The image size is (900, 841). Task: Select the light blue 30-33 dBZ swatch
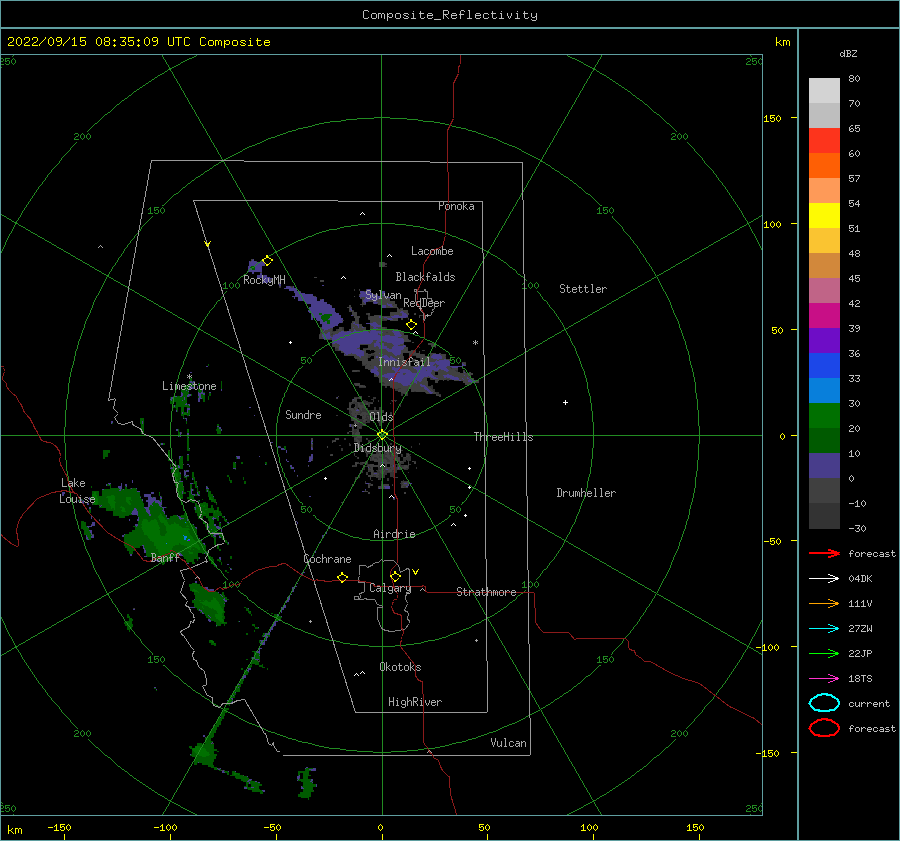tap(824, 390)
